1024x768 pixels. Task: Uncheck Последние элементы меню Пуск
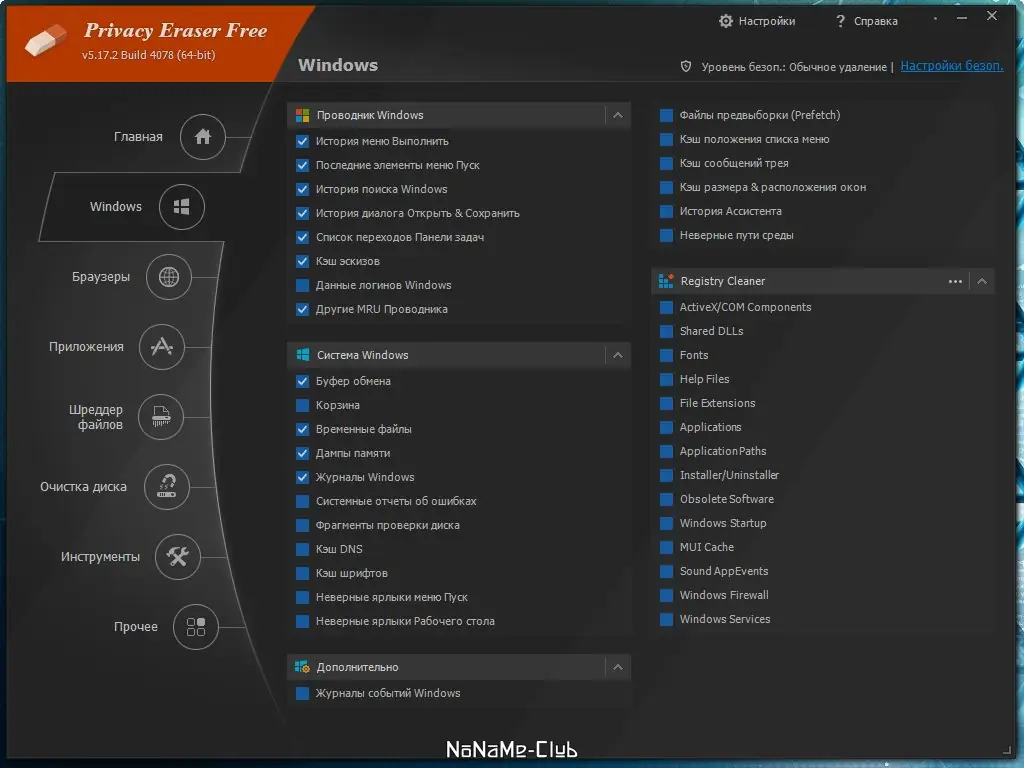click(x=302, y=165)
